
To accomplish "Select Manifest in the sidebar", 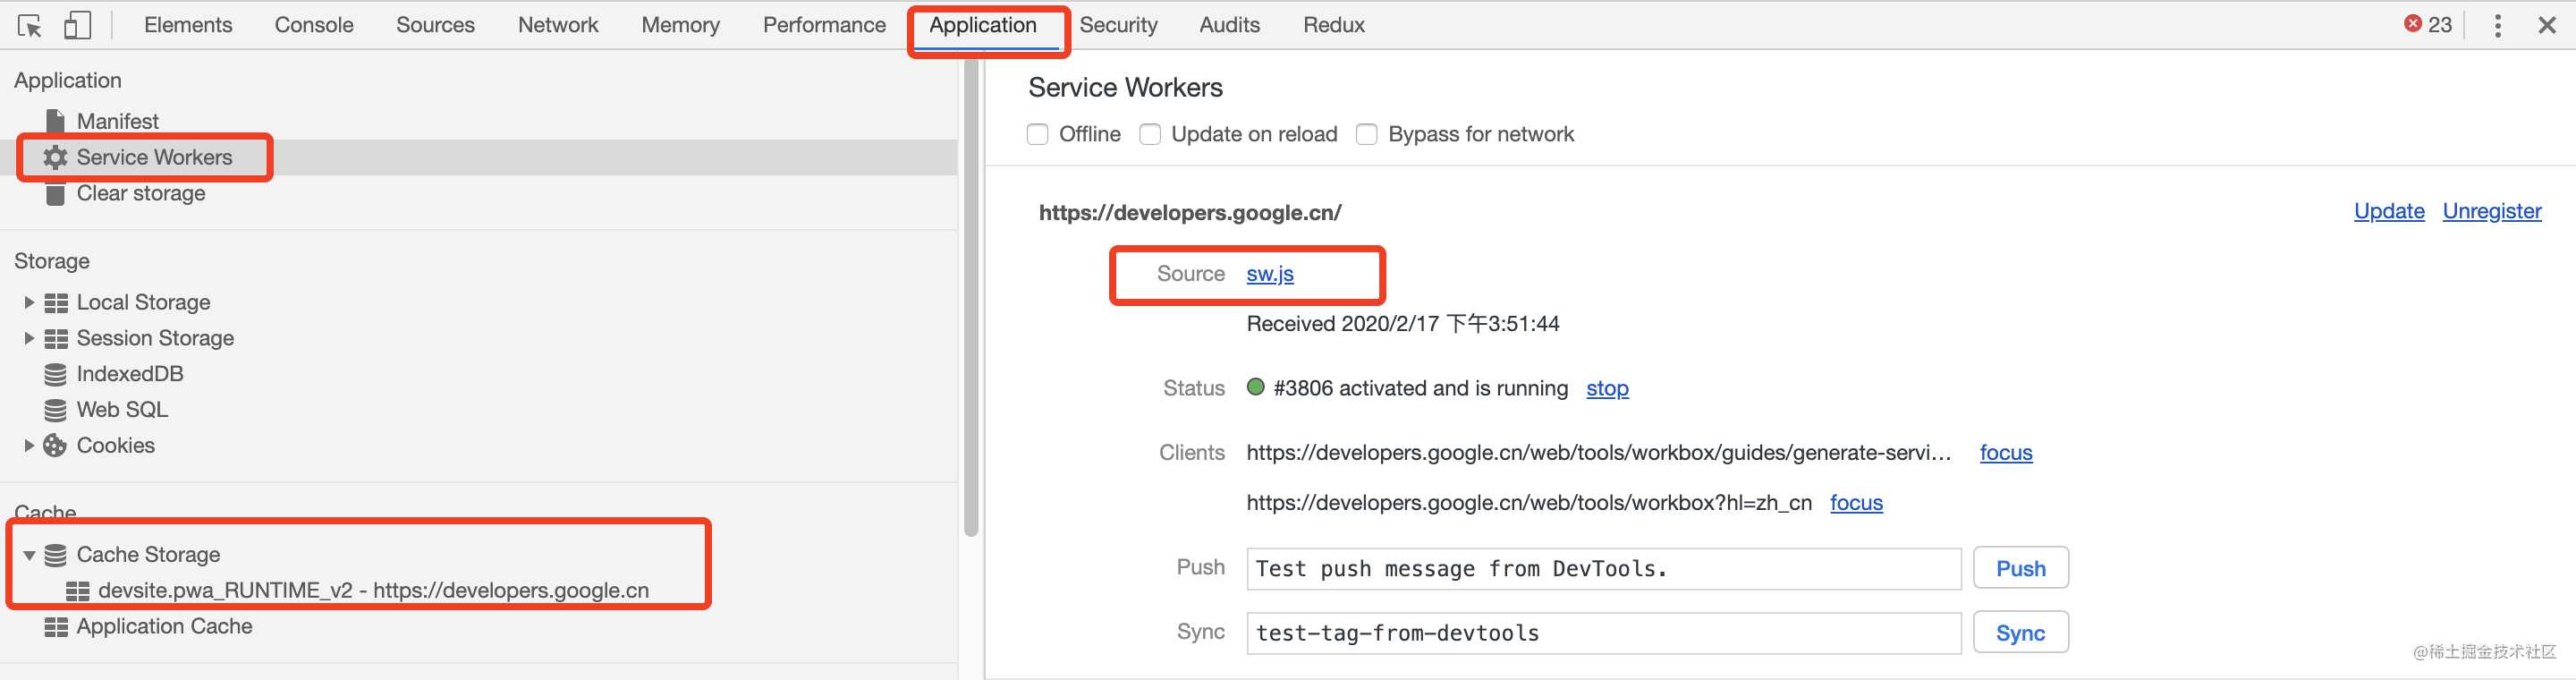I will click(118, 121).
